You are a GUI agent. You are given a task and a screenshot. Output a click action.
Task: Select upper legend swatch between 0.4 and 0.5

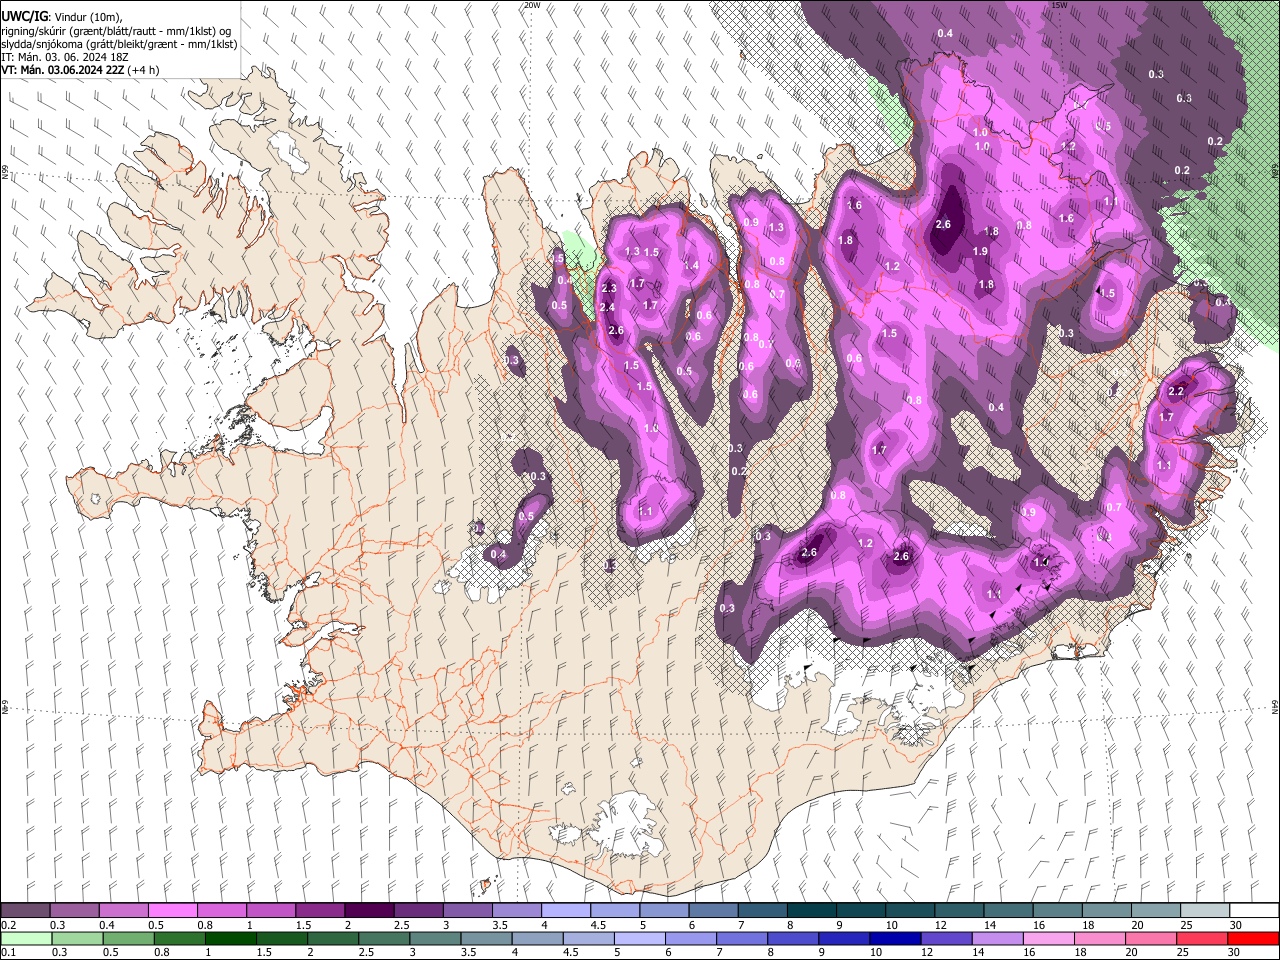(123, 911)
